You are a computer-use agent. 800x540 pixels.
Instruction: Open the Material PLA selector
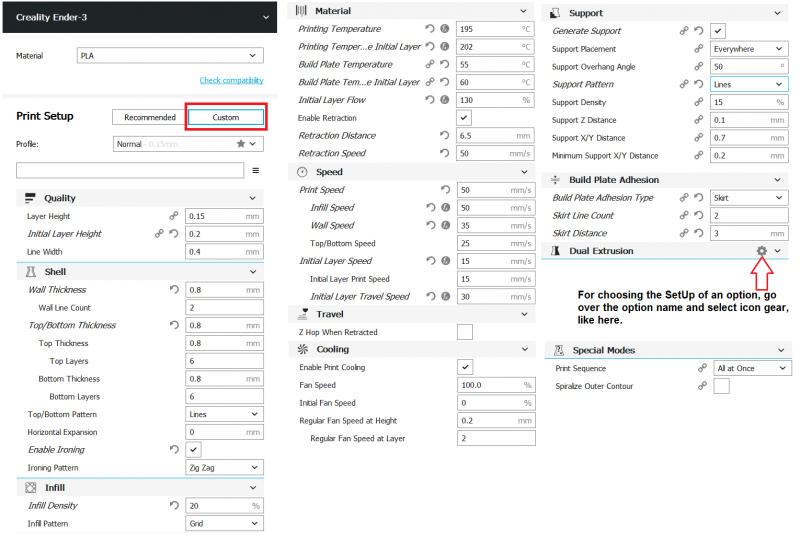(x=169, y=56)
